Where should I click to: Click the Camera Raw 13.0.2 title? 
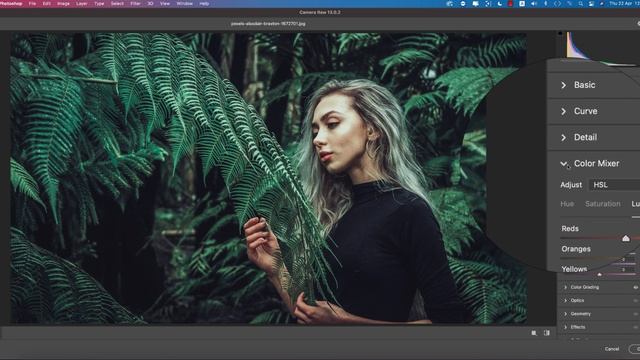click(x=320, y=12)
